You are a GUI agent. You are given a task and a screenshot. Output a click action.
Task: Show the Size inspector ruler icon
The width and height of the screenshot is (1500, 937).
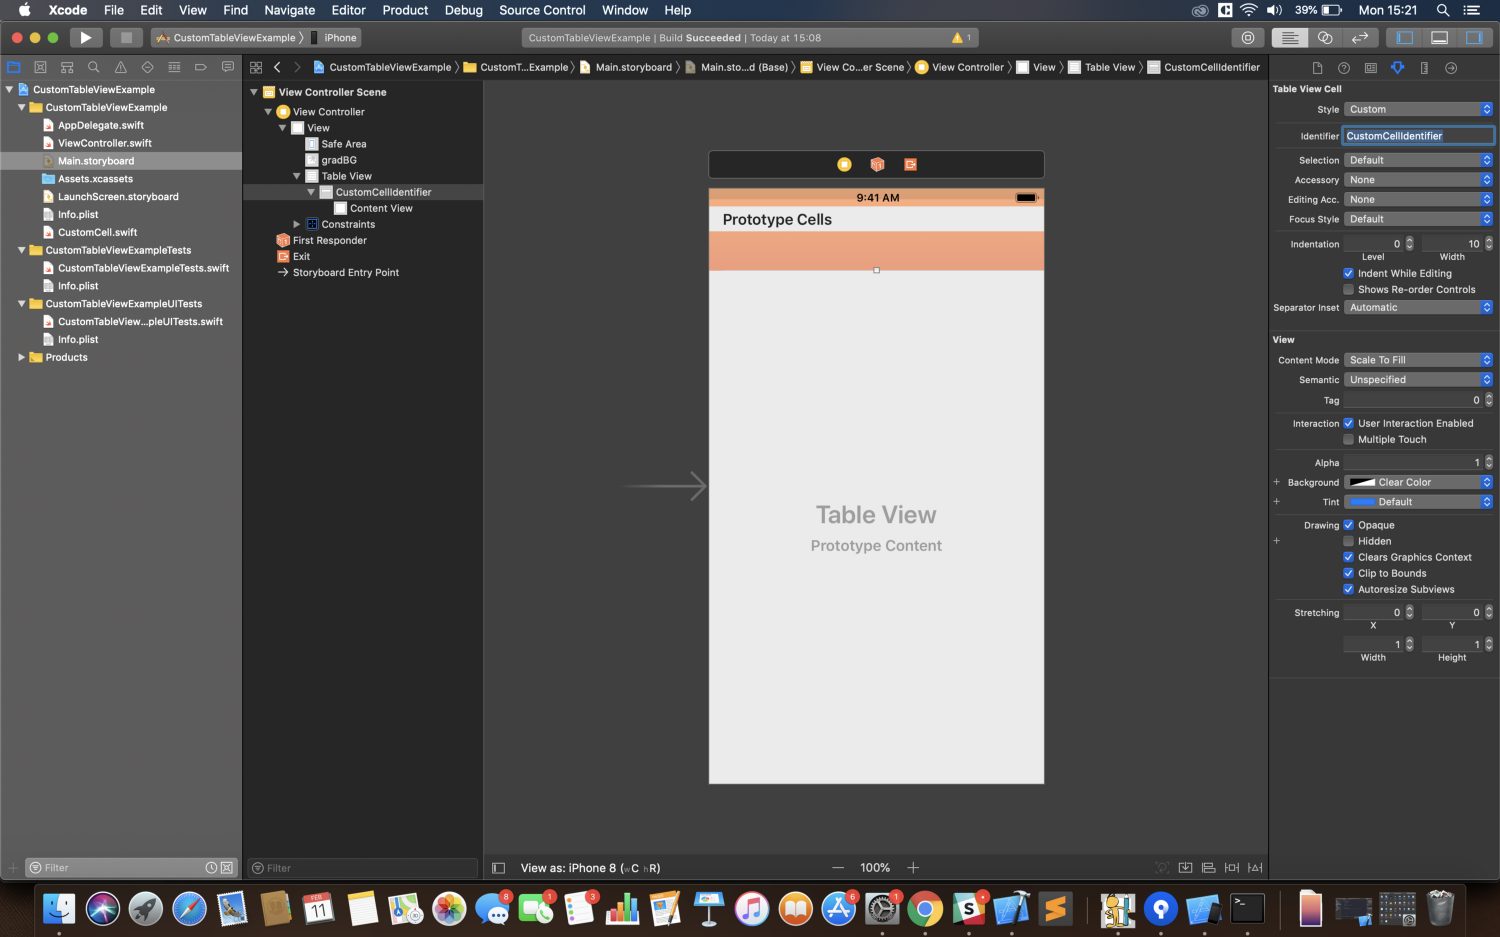click(x=1424, y=68)
